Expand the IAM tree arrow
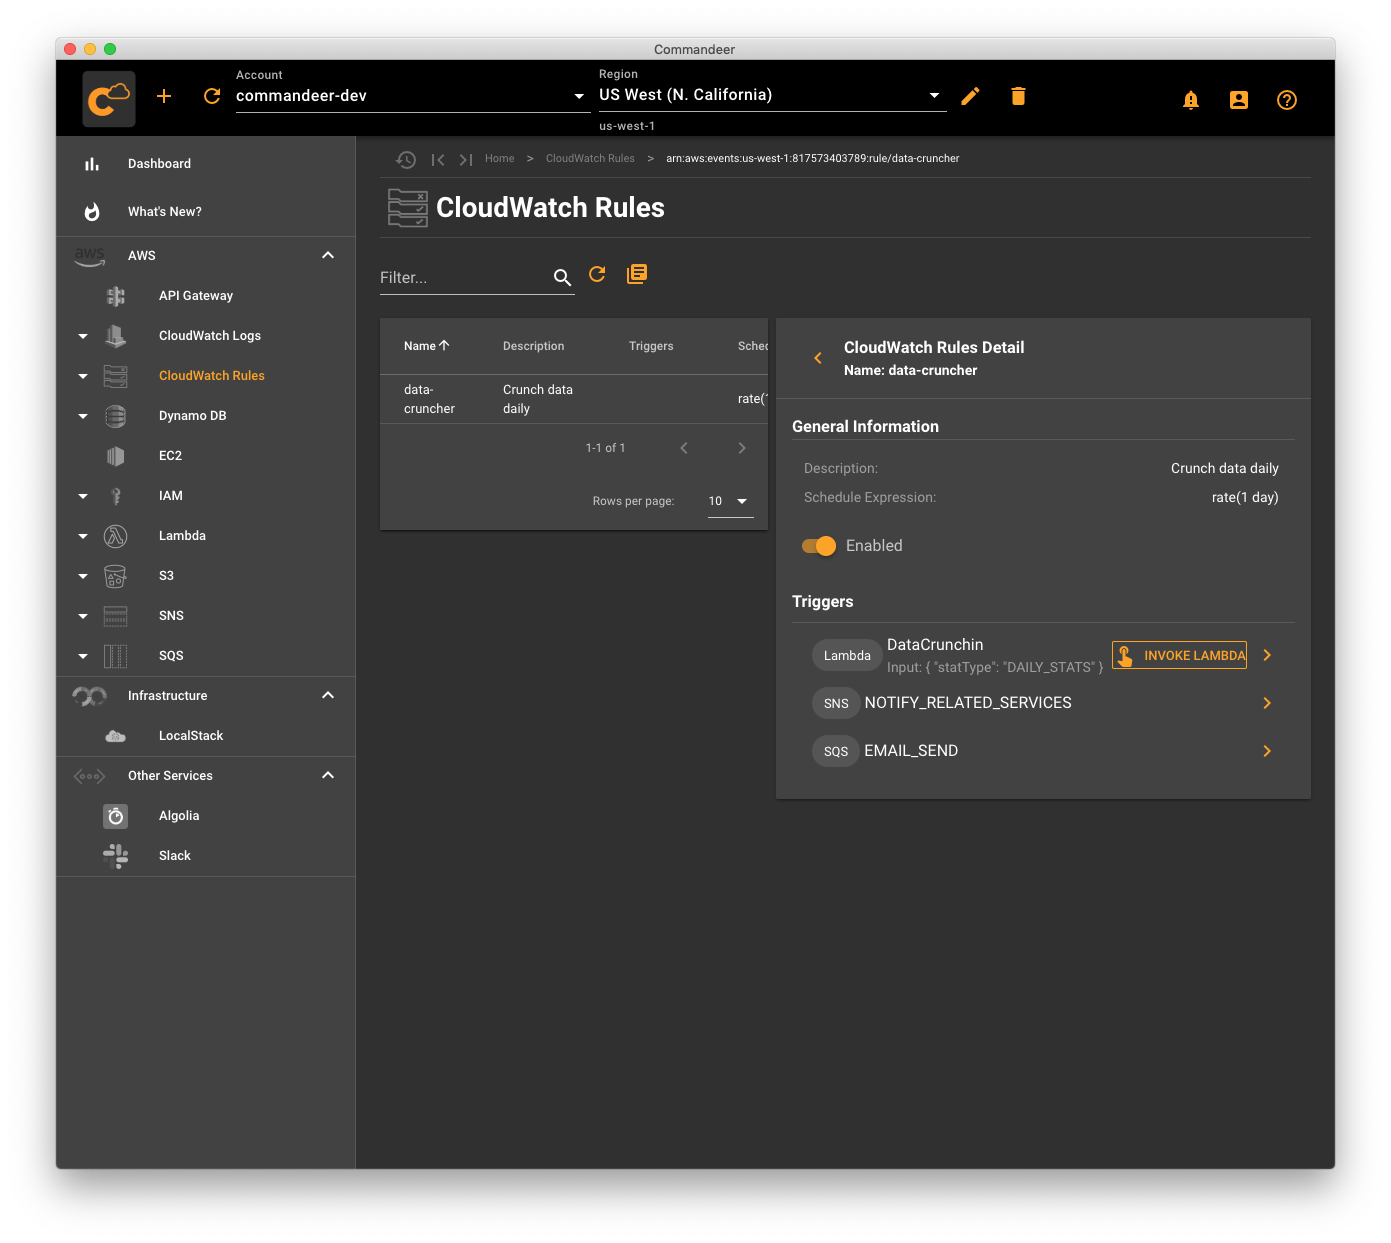The height and width of the screenshot is (1243, 1391). point(83,496)
